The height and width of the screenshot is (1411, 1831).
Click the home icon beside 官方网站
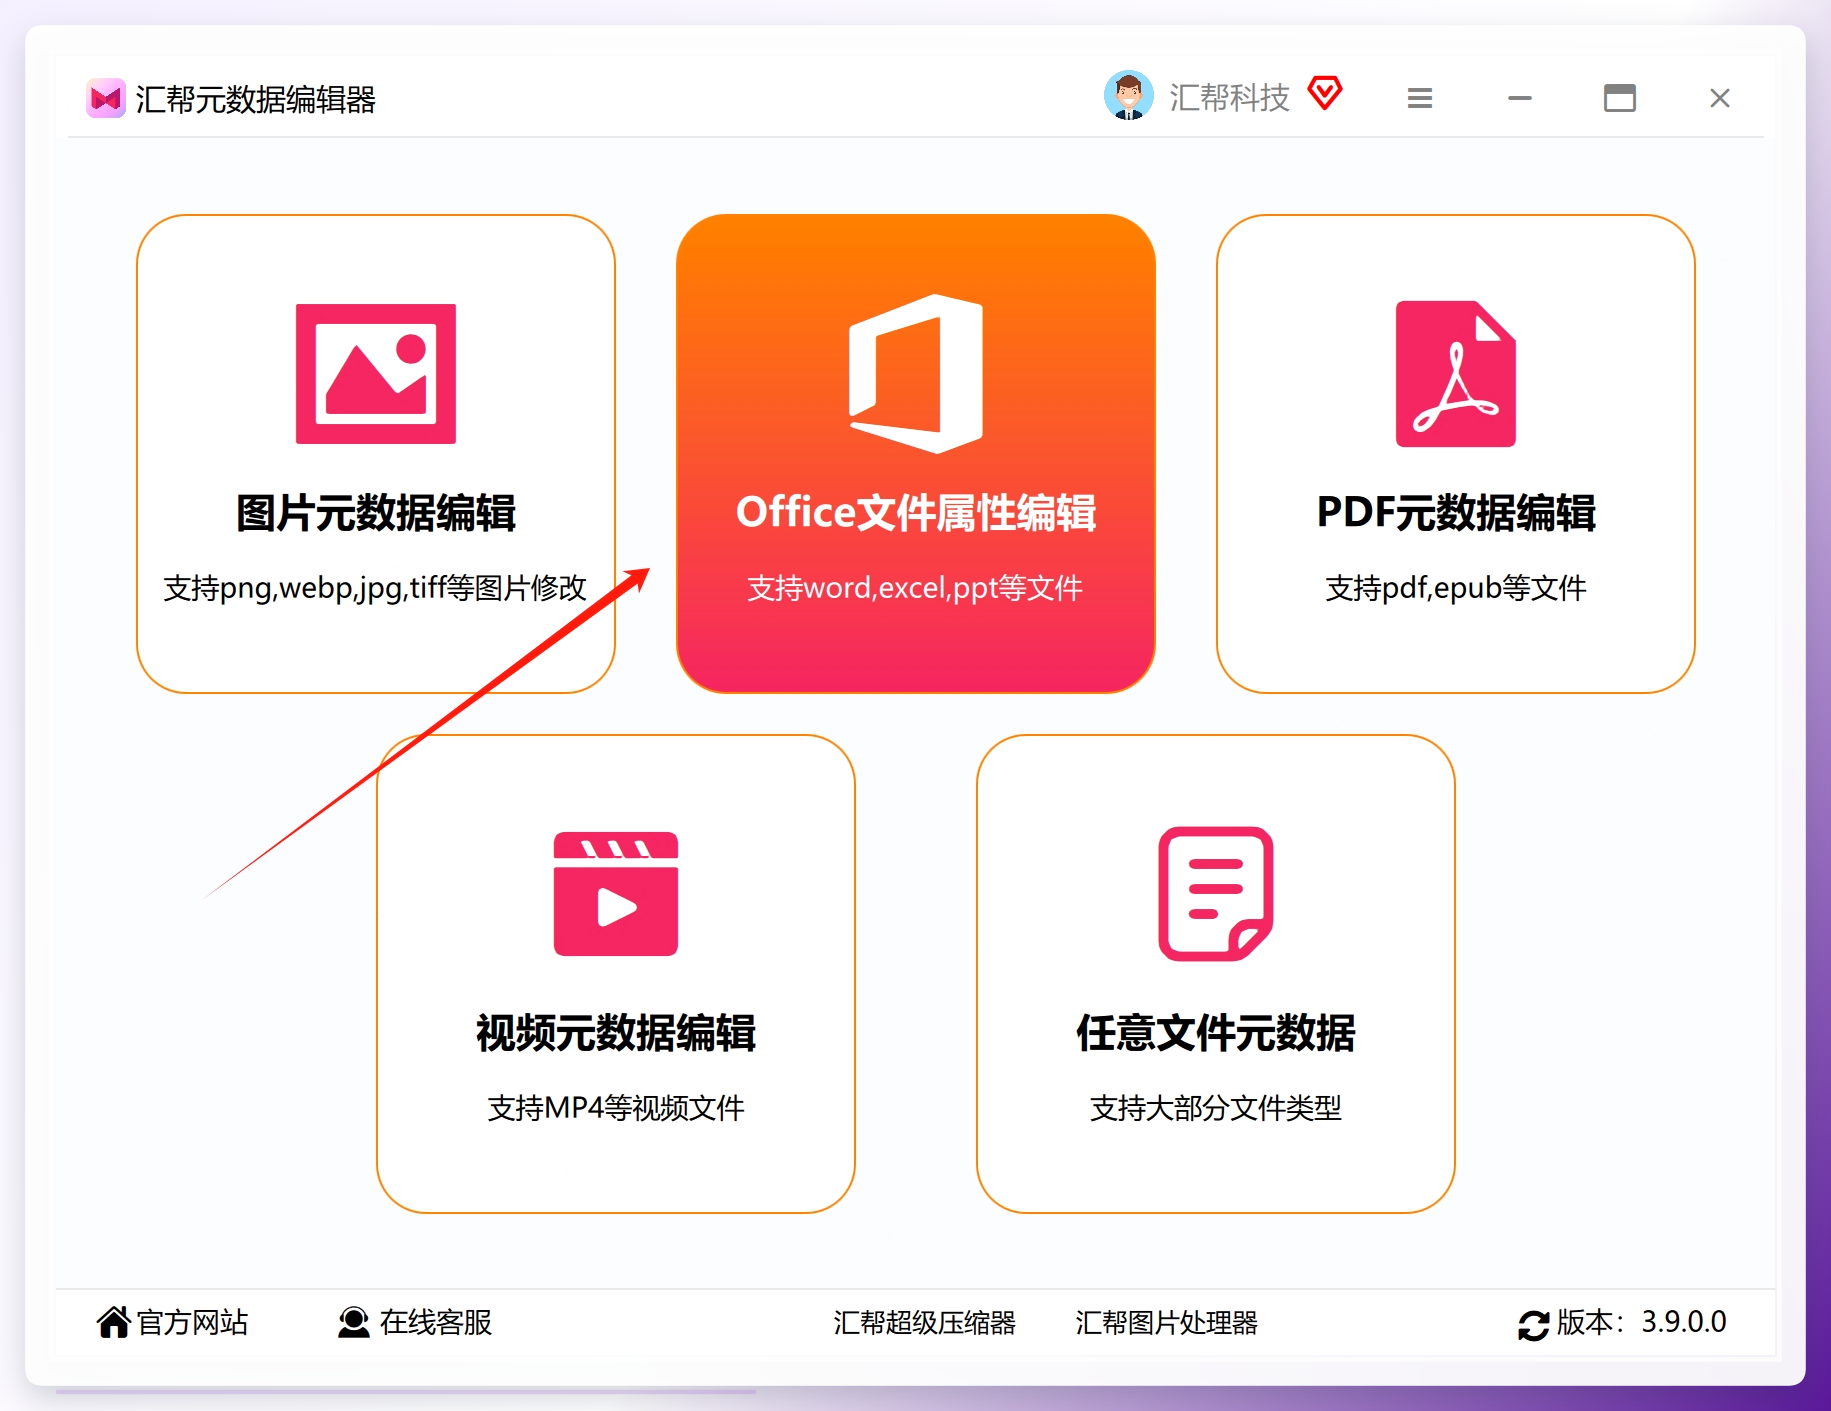coord(113,1322)
